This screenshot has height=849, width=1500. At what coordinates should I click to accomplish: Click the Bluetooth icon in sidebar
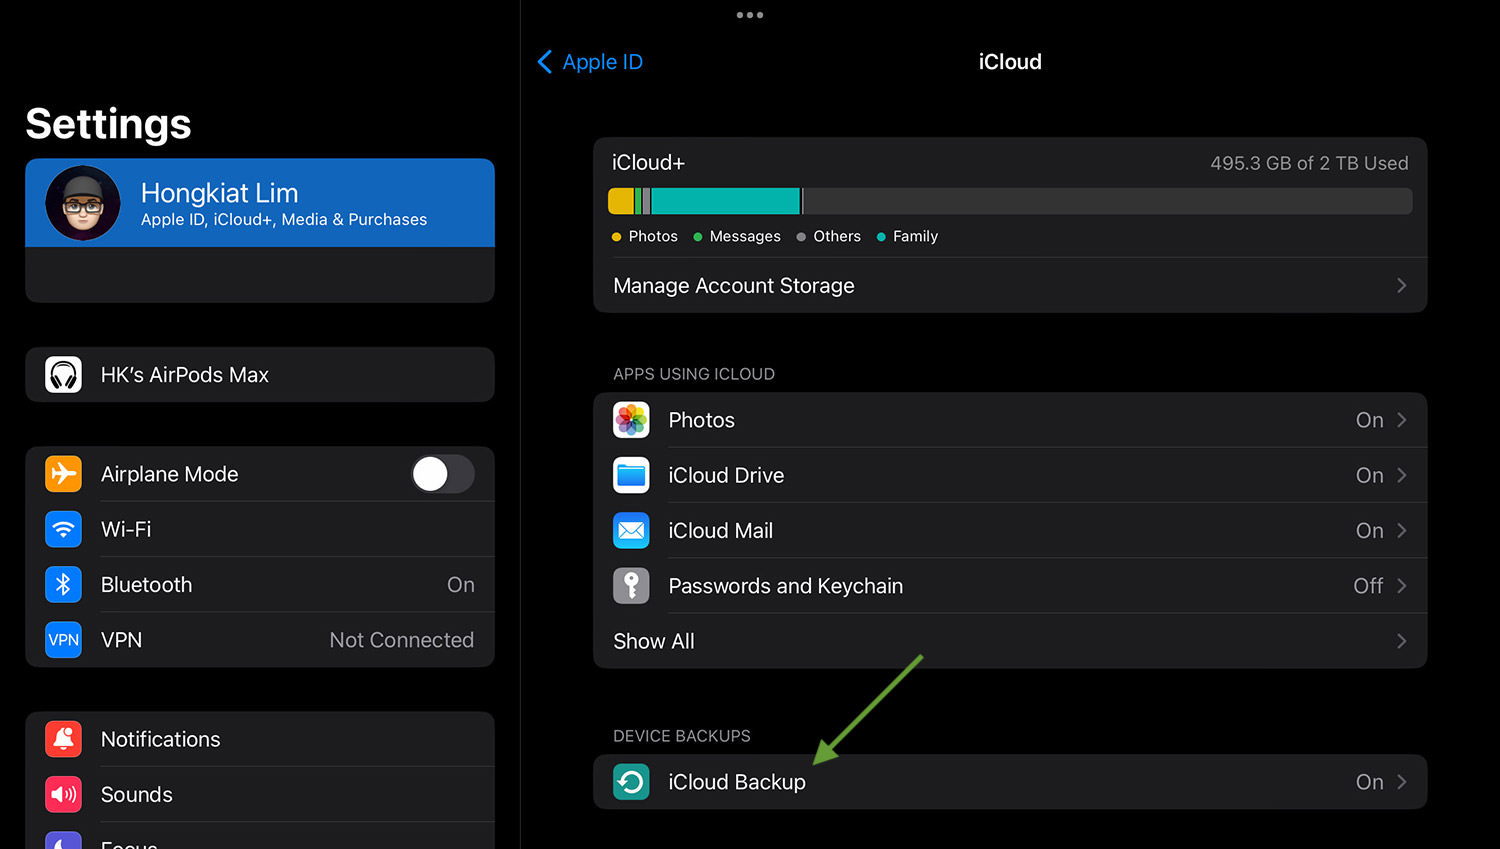point(63,585)
